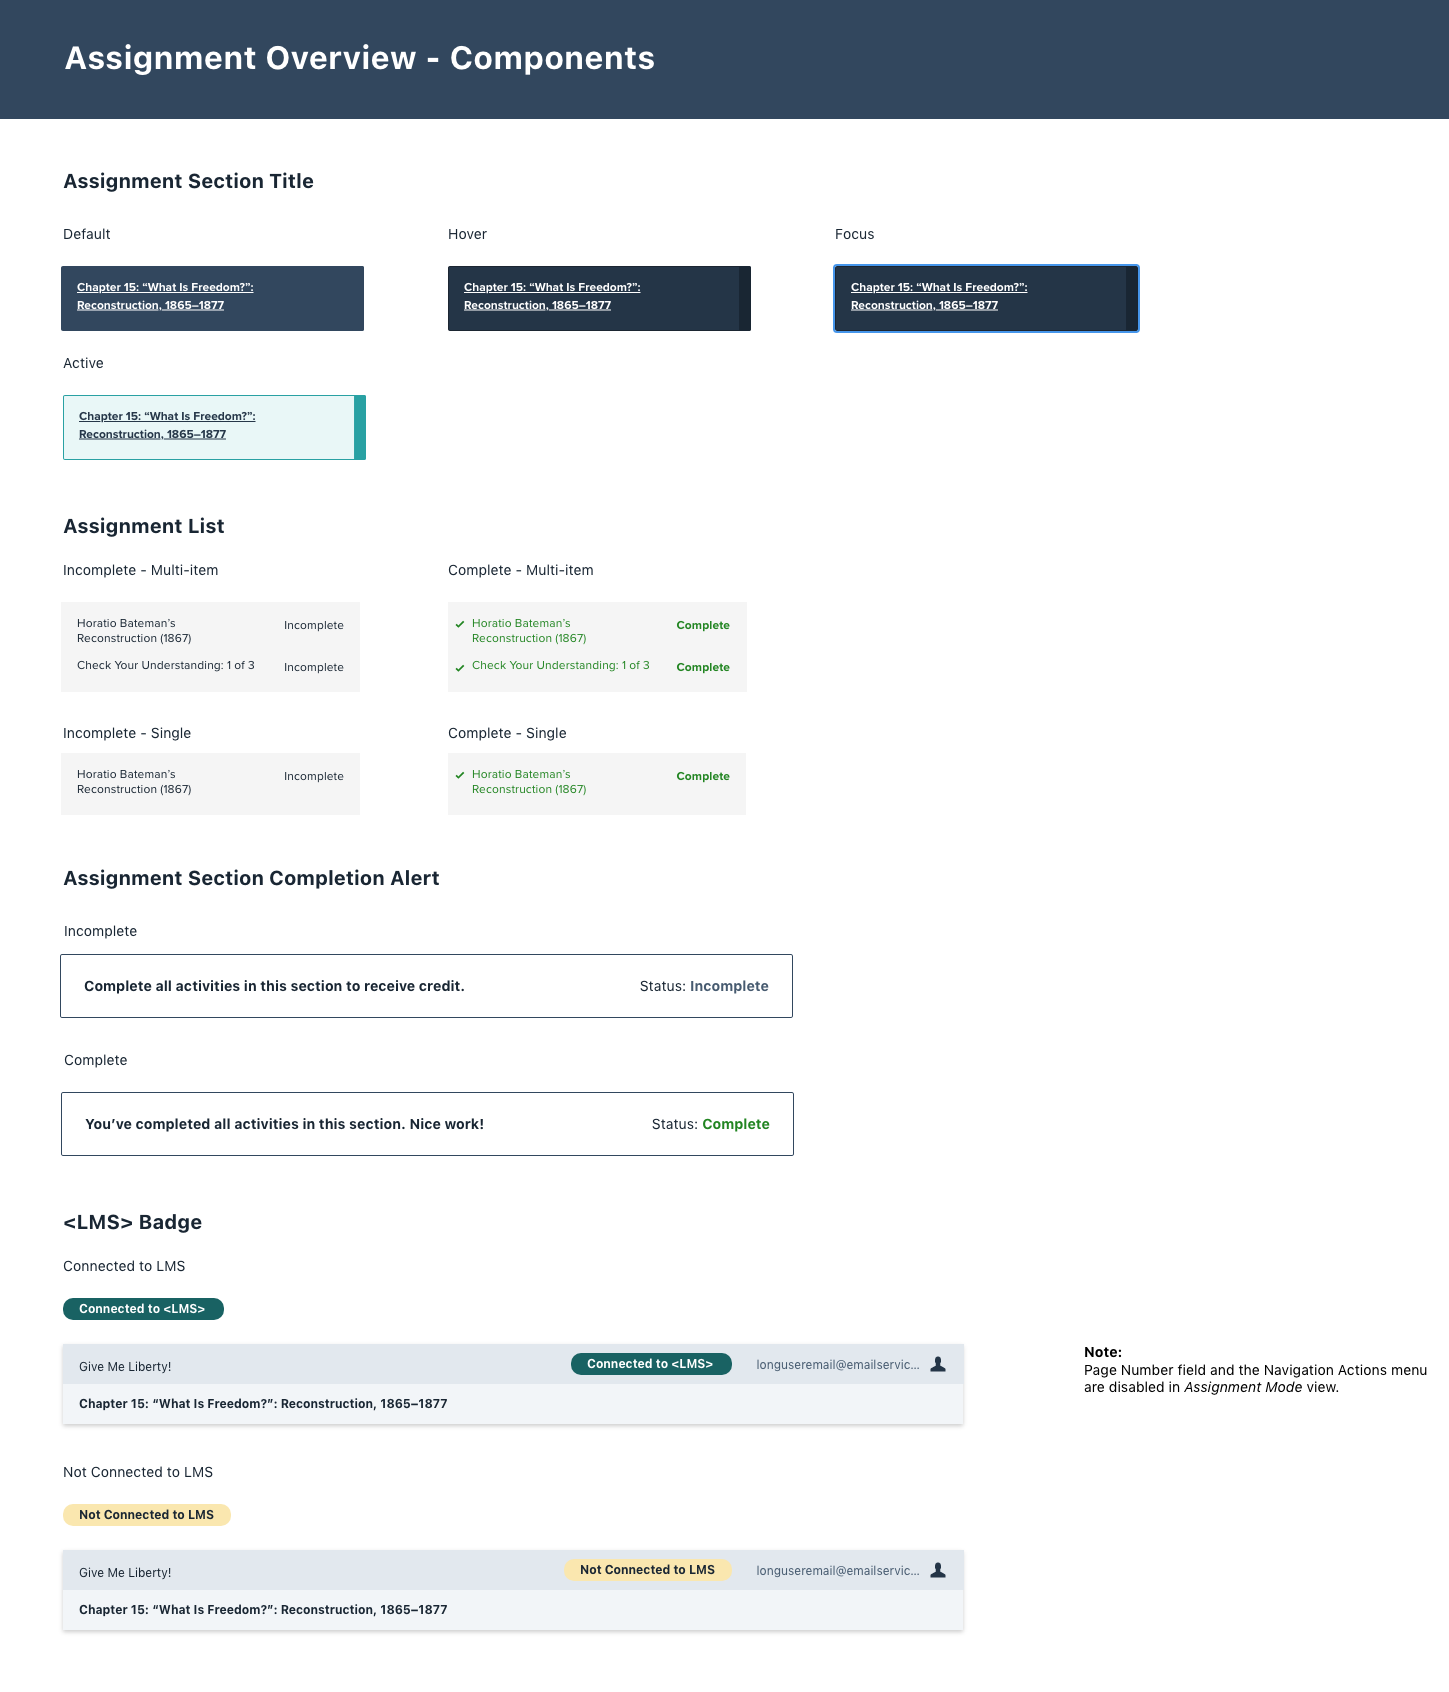This screenshot has height=1692, width=1449.
Task: Select complete multi-item Horatio Bateman's Reconstruction text
Action: [529, 631]
